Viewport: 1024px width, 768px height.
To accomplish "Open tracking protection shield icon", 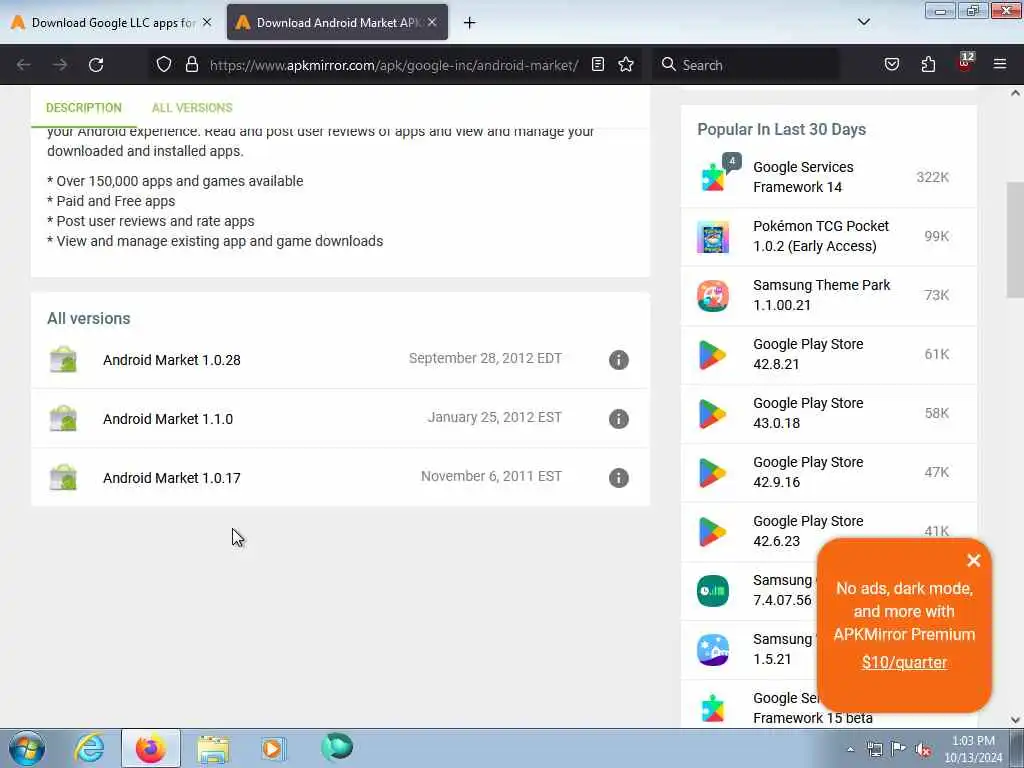I will (x=164, y=64).
